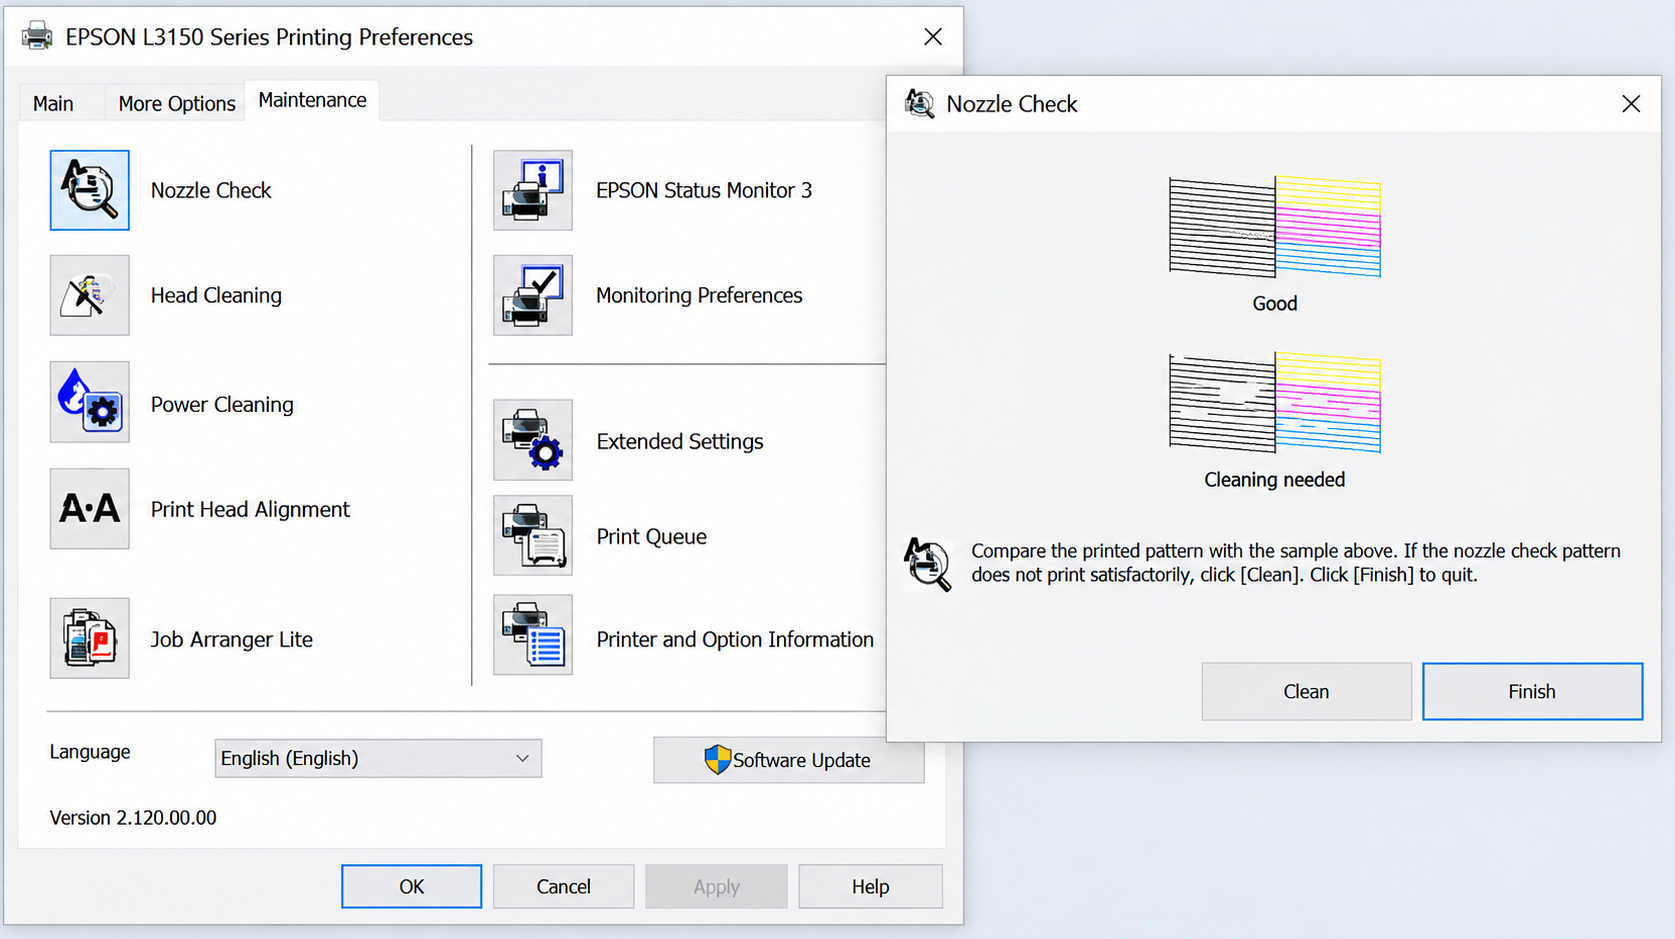Click the printer icon in Printing Preferences title bar

pyautogui.click(x=37, y=36)
